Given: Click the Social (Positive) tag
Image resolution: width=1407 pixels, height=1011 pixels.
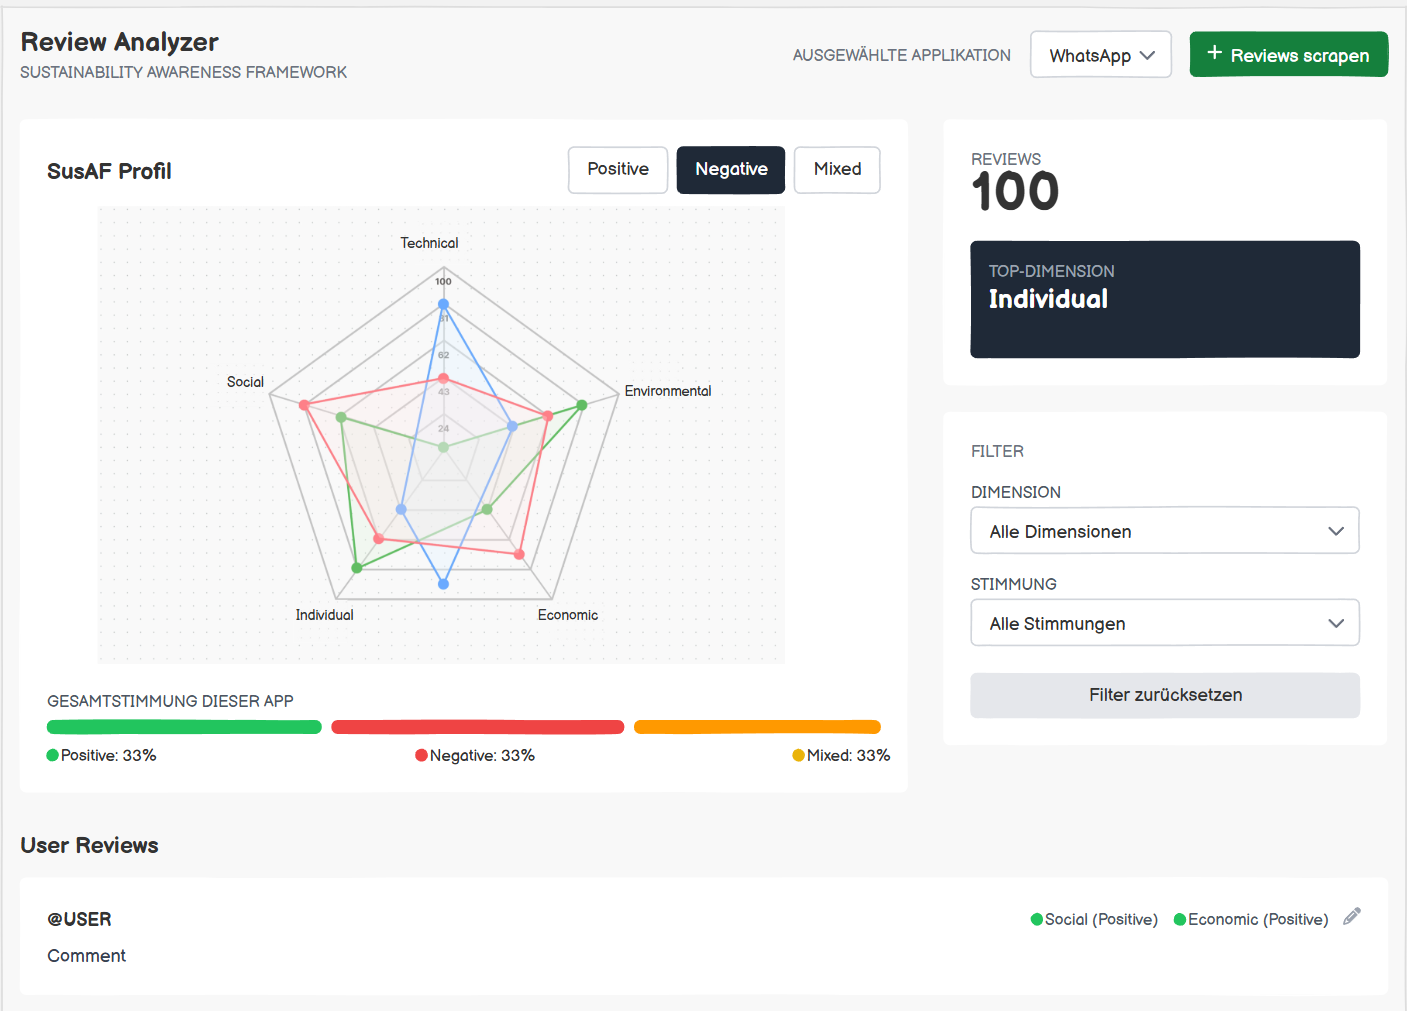Looking at the screenshot, I should [x=1094, y=919].
